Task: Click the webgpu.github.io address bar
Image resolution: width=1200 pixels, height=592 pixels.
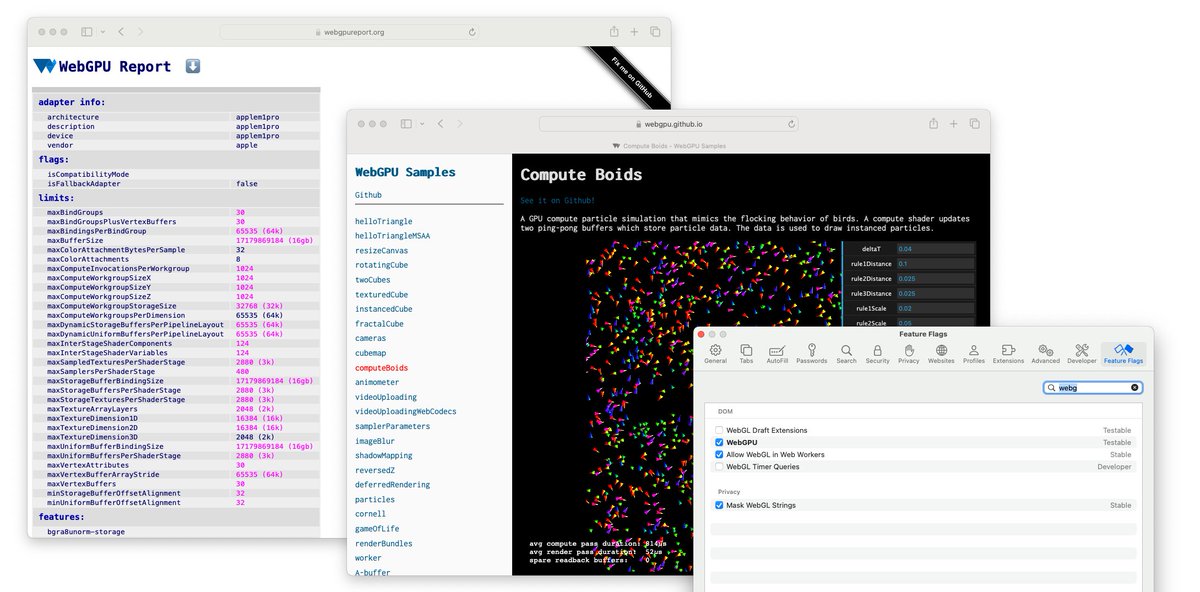Action: 670,124
